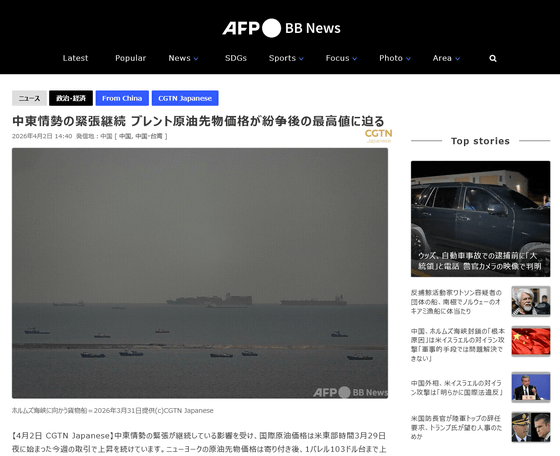Image resolution: width=560 pixels, height=456 pixels.
Task: Click the ニュース category tag
Action: 29,98
